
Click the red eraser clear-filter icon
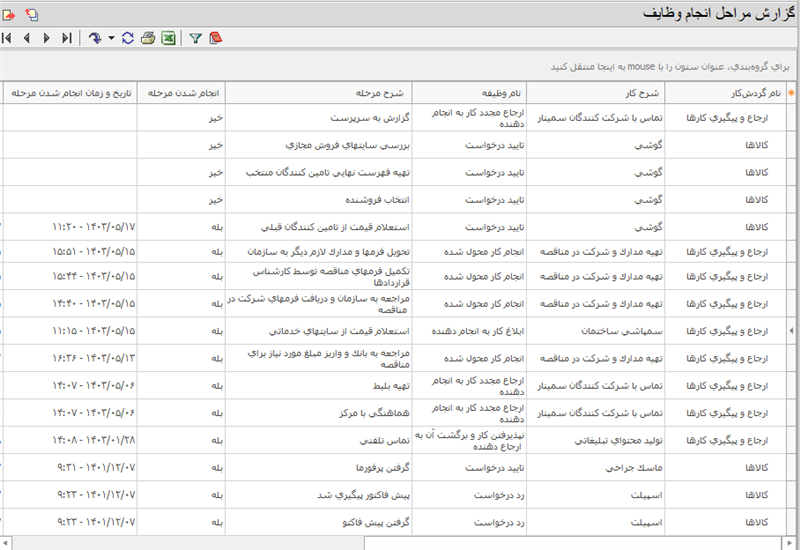tap(216, 38)
